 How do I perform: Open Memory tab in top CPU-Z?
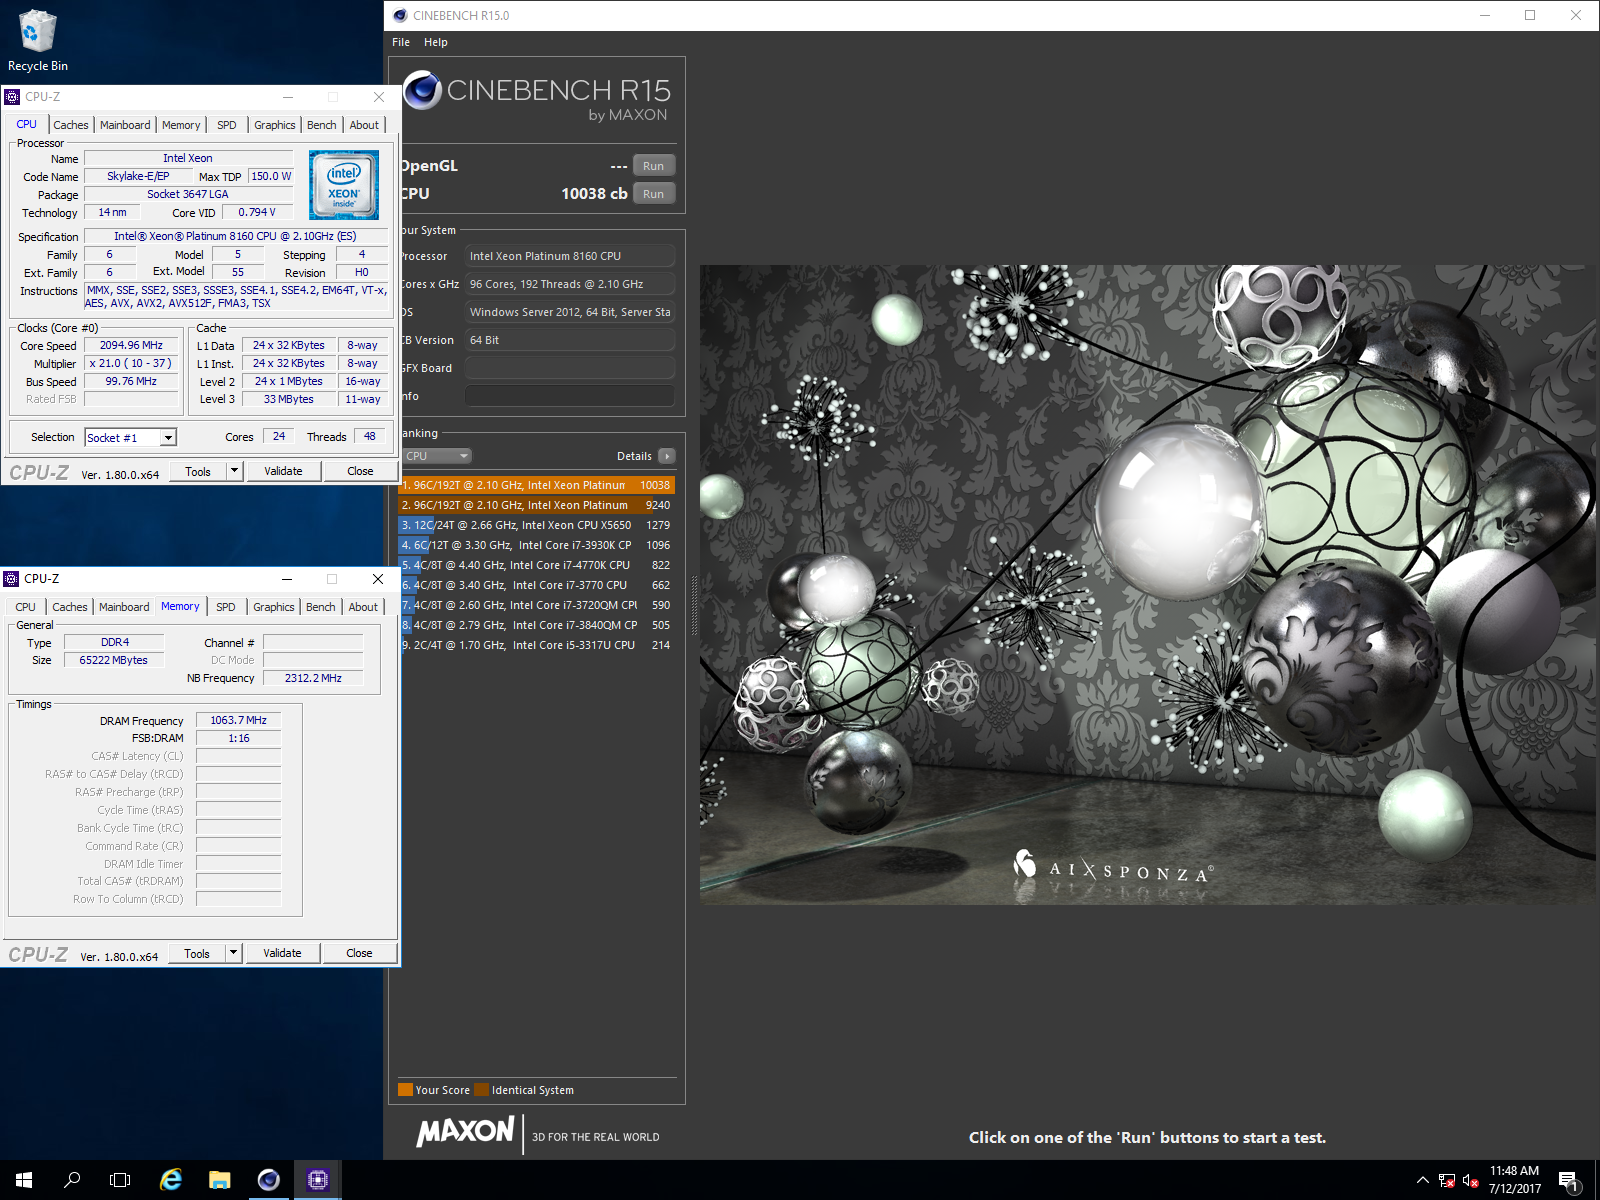[181, 125]
